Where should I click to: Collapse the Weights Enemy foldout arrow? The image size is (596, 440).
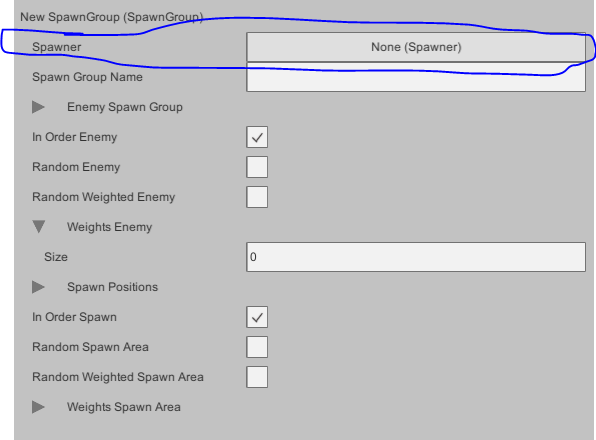pos(38,227)
